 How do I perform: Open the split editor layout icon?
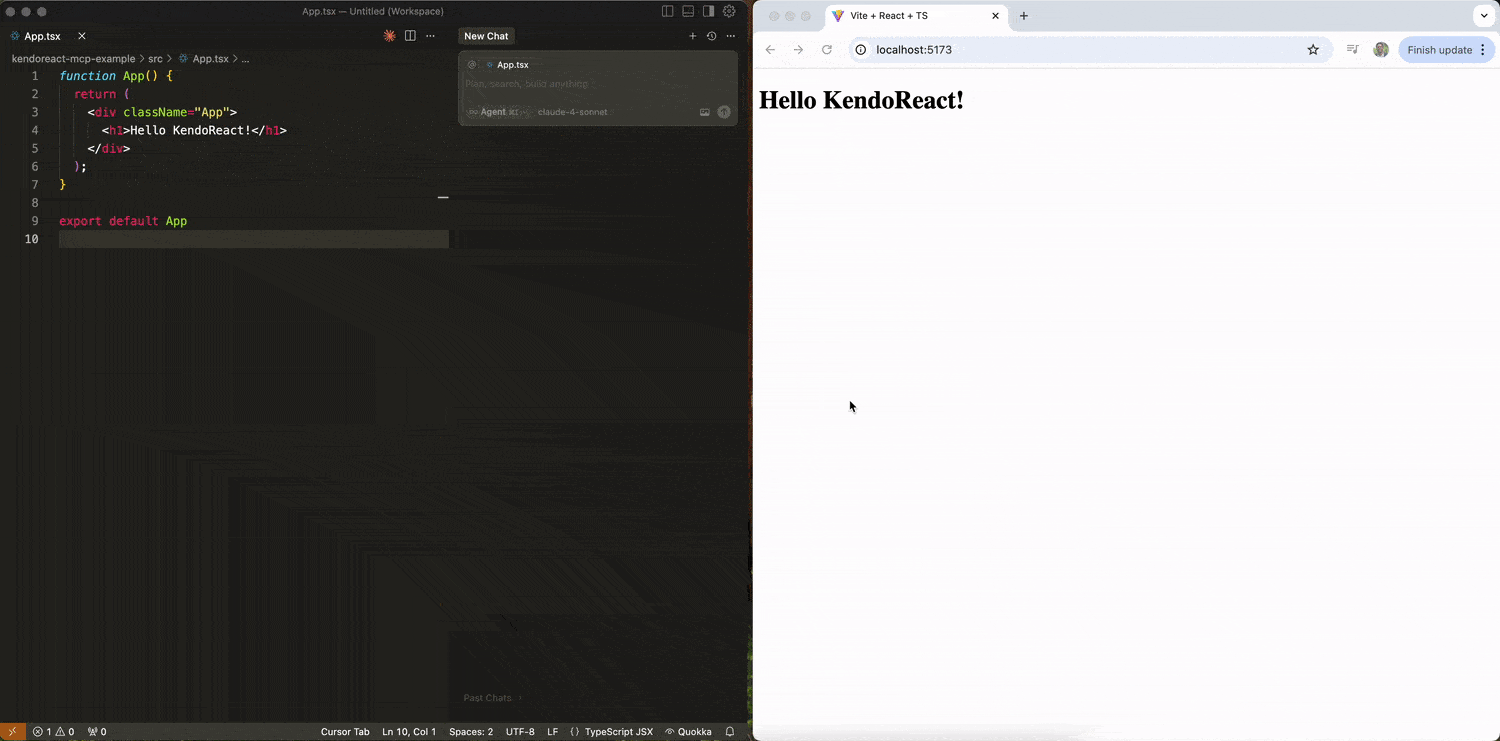(x=410, y=35)
